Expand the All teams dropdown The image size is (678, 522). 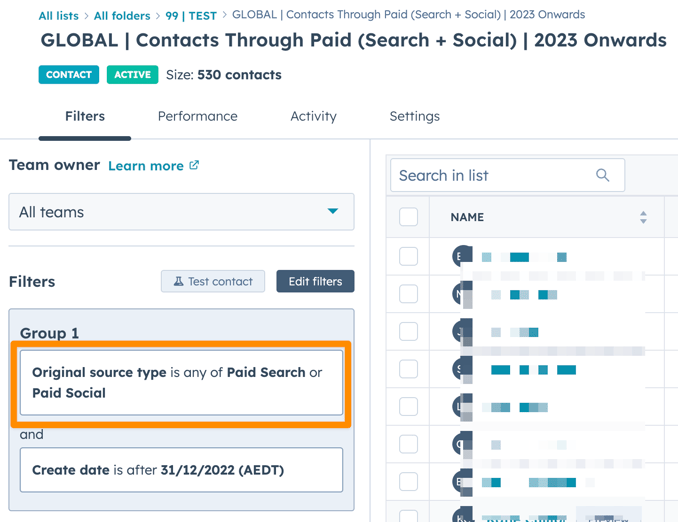[181, 212]
